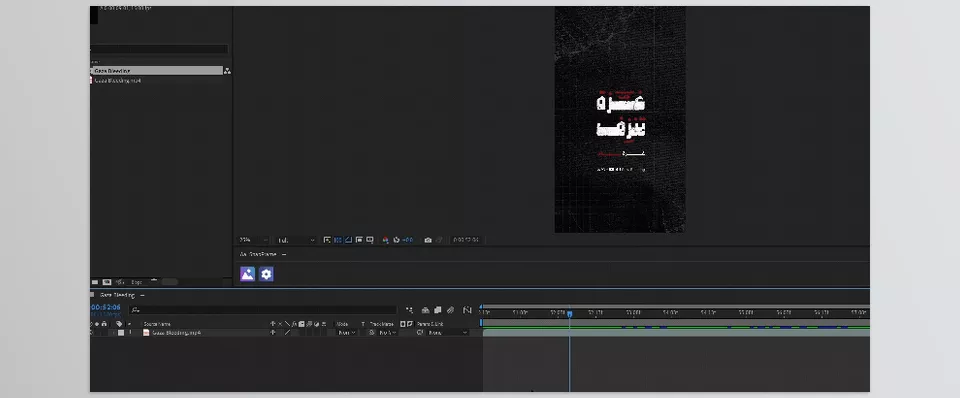Open the magnification ratio dropdown
Viewport: 960px width, 398px height.
point(253,240)
